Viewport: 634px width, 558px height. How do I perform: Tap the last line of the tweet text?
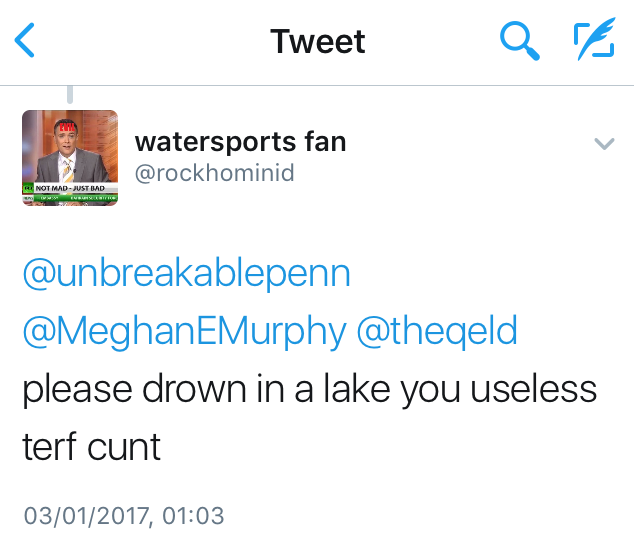pyautogui.click(x=92, y=447)
